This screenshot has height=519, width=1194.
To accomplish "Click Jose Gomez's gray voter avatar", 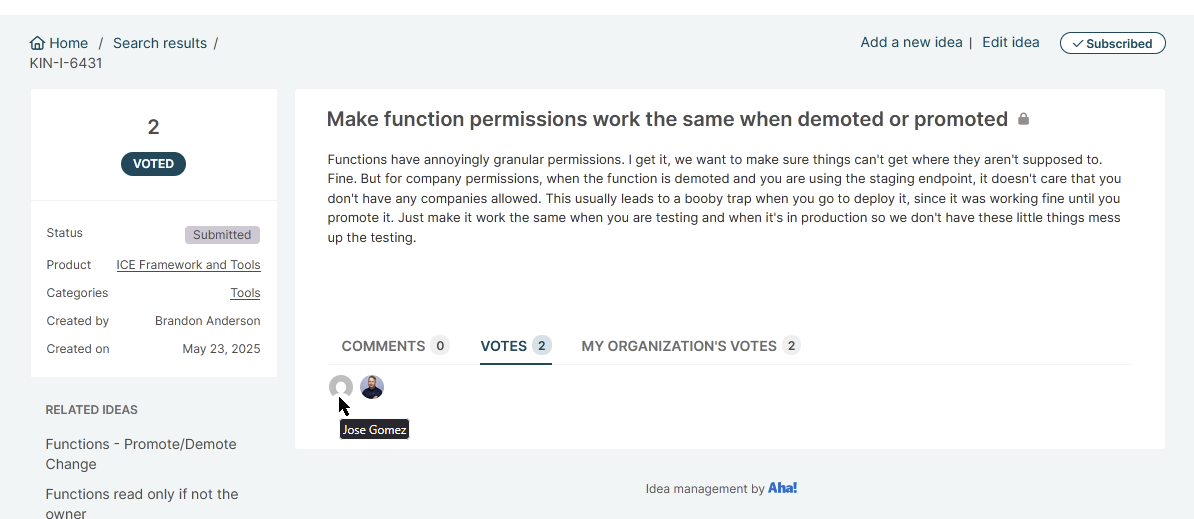I will click(x=341, y=387).
